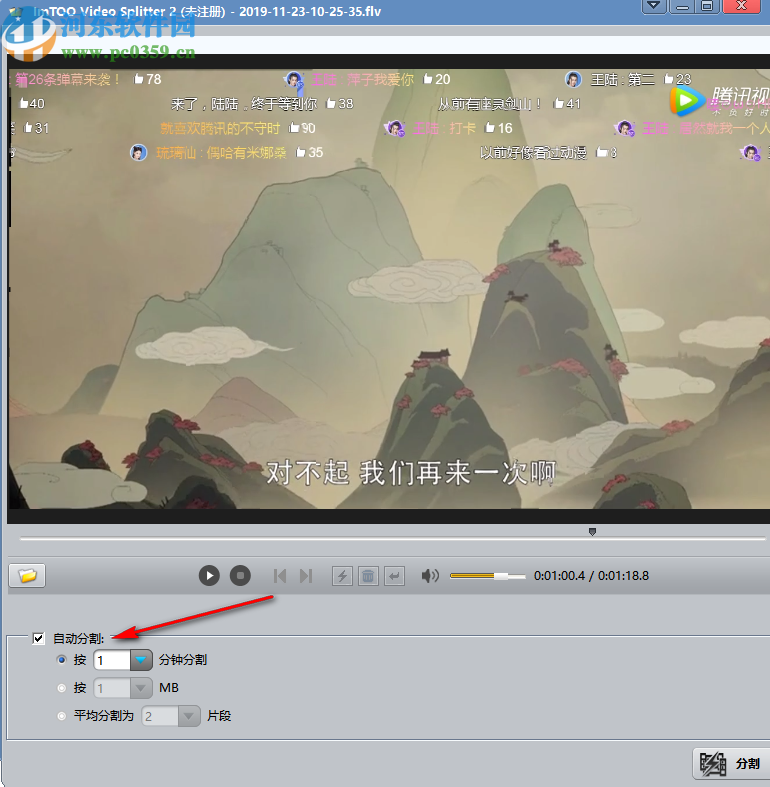
Task: Click the video preview area
Action: [x=389, y=289]
